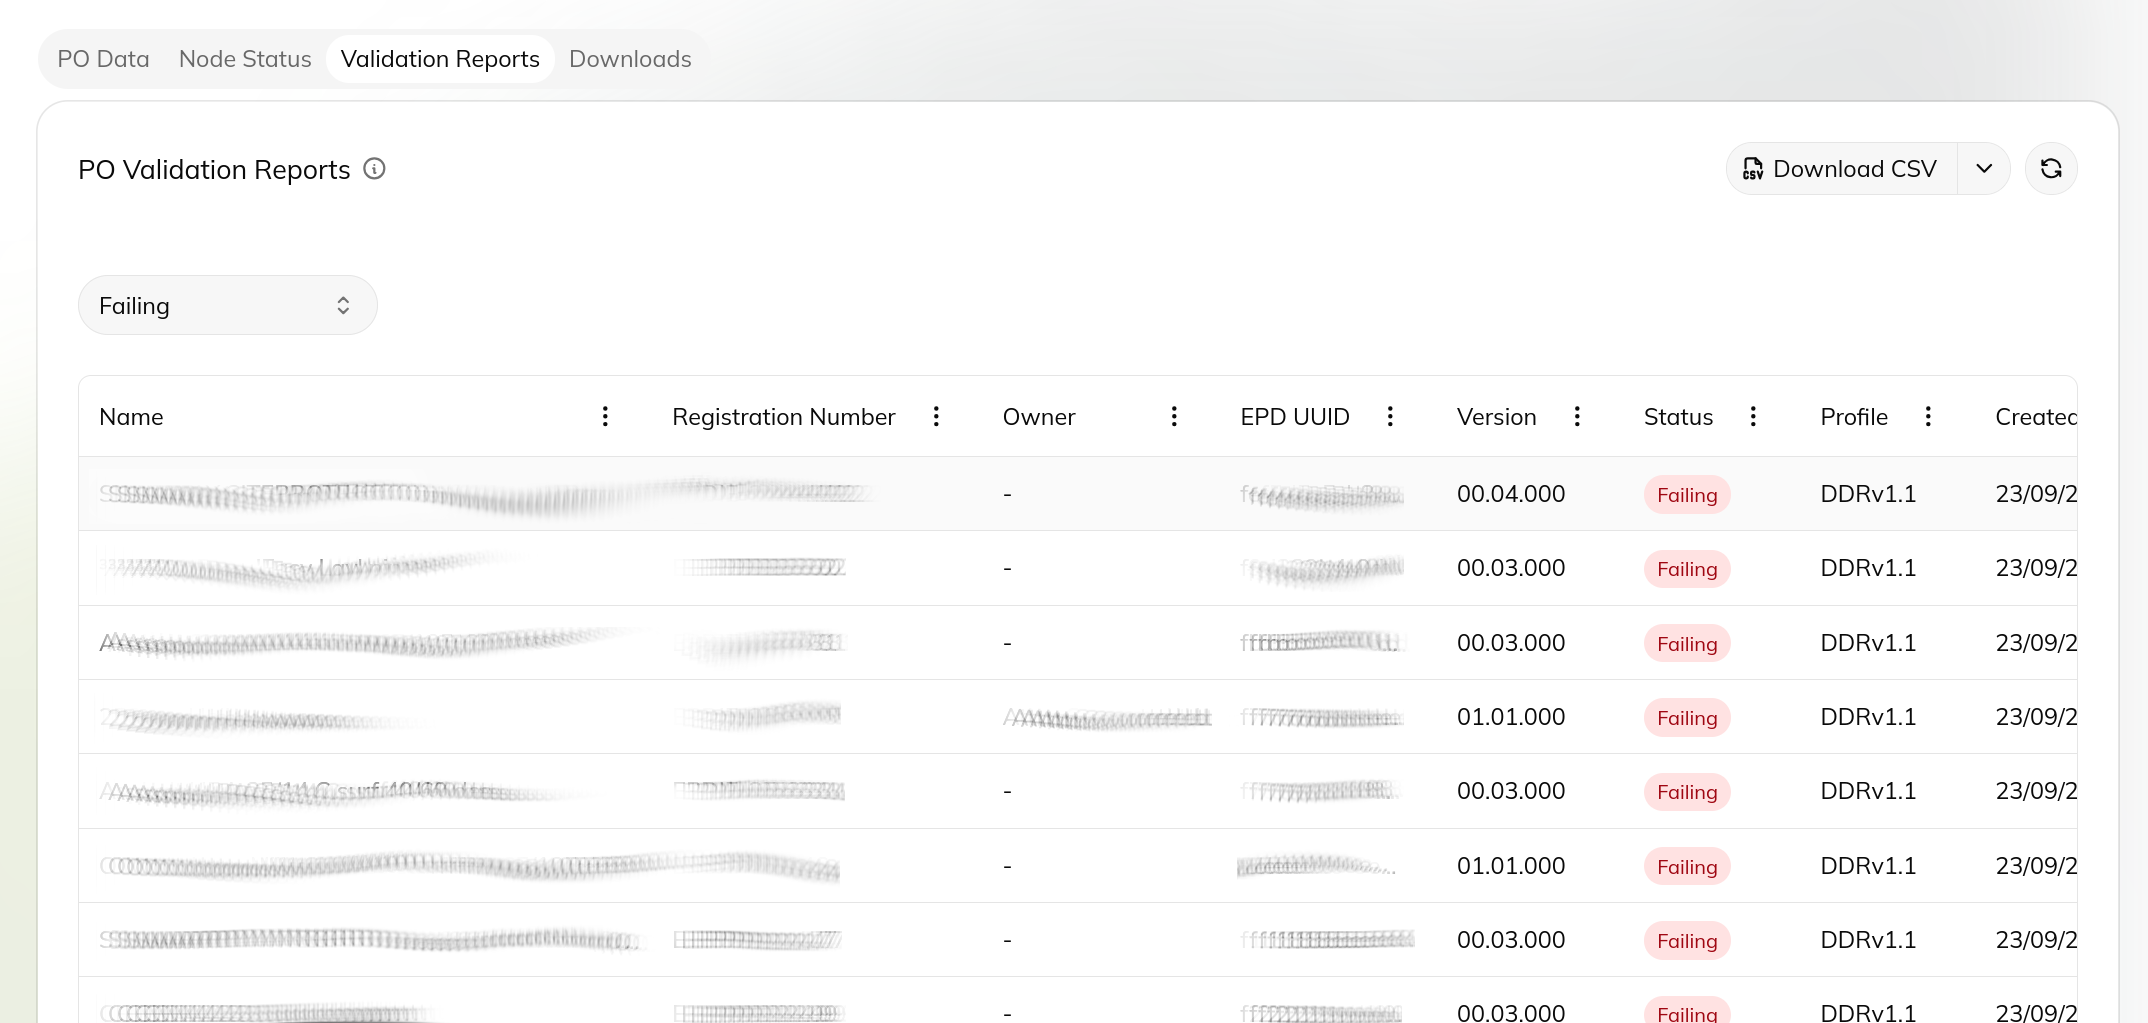Go to the Downloads tab
The width and height of the screenshot is (2148, 1023).
pyautogui.click(x=630, y=59)
